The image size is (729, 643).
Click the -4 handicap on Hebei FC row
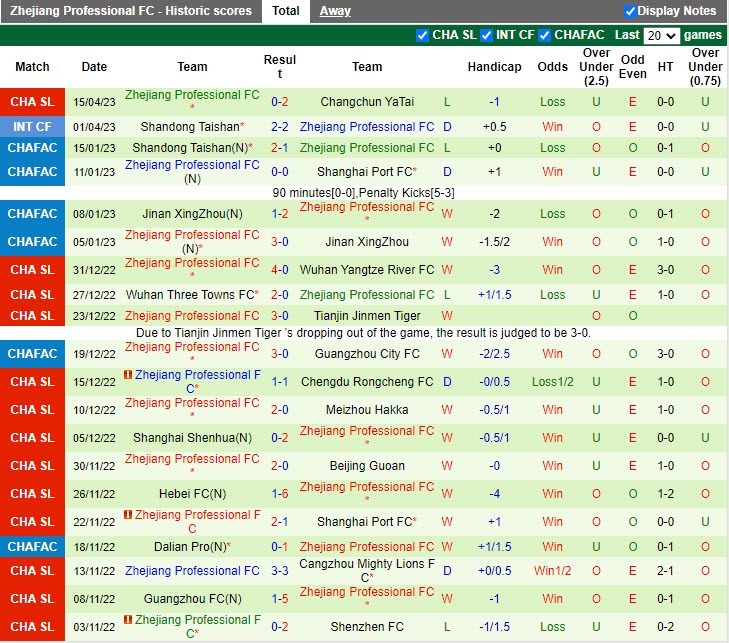coord(494,494)
